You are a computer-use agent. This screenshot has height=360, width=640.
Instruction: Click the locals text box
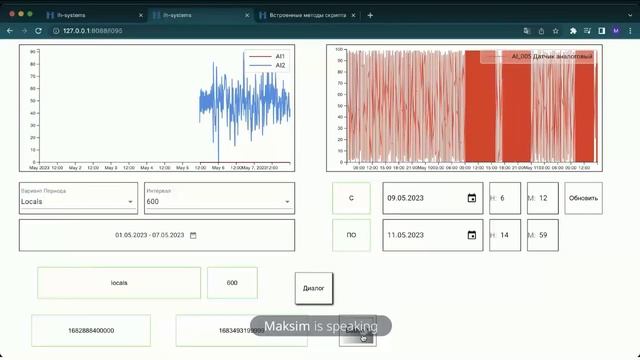(119, 283)
